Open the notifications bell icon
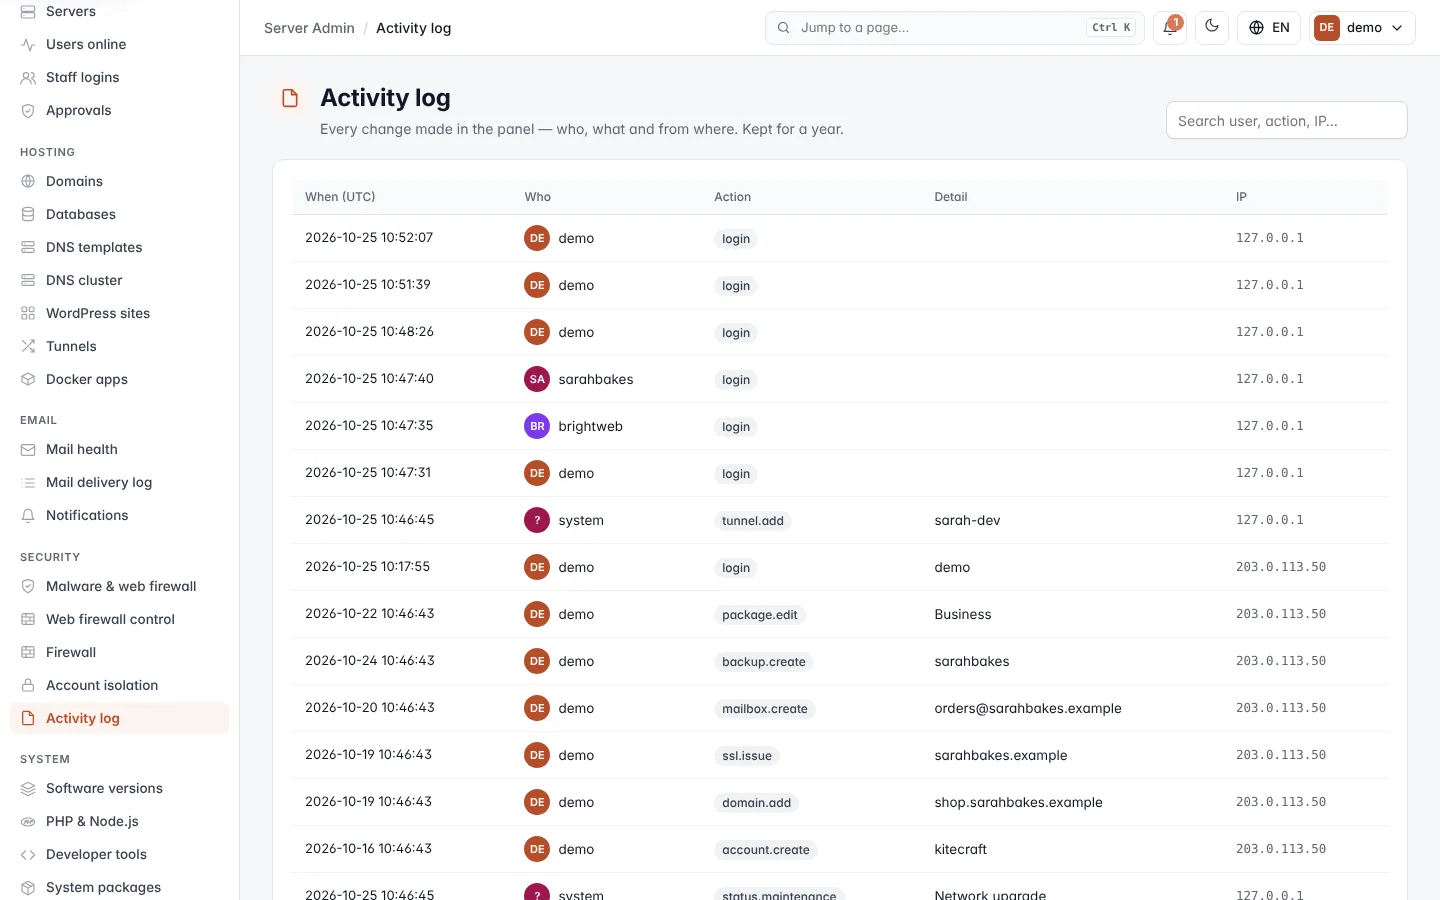This screenshot has height=900, width=1440. click(1169, 28)
